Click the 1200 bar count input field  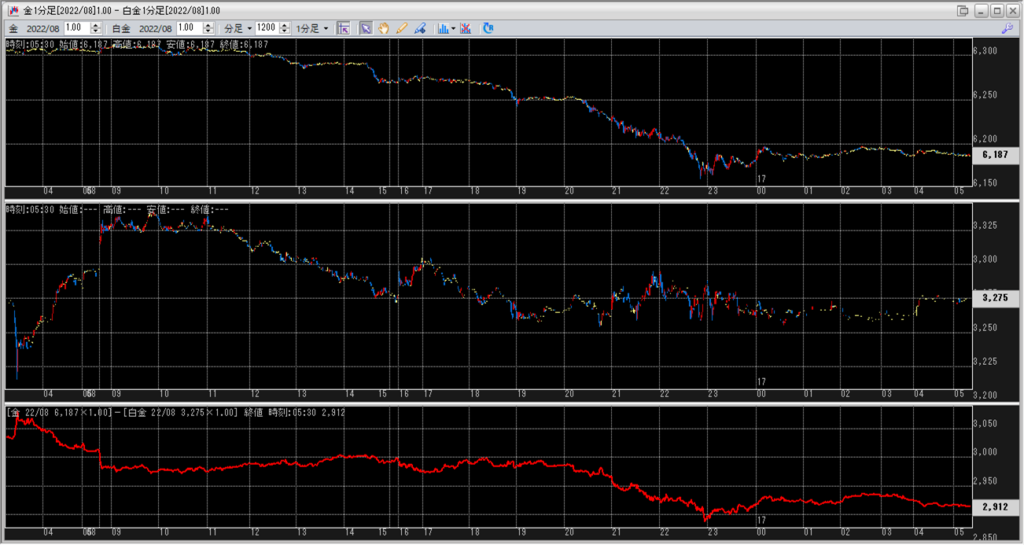(x=267, y=28)
